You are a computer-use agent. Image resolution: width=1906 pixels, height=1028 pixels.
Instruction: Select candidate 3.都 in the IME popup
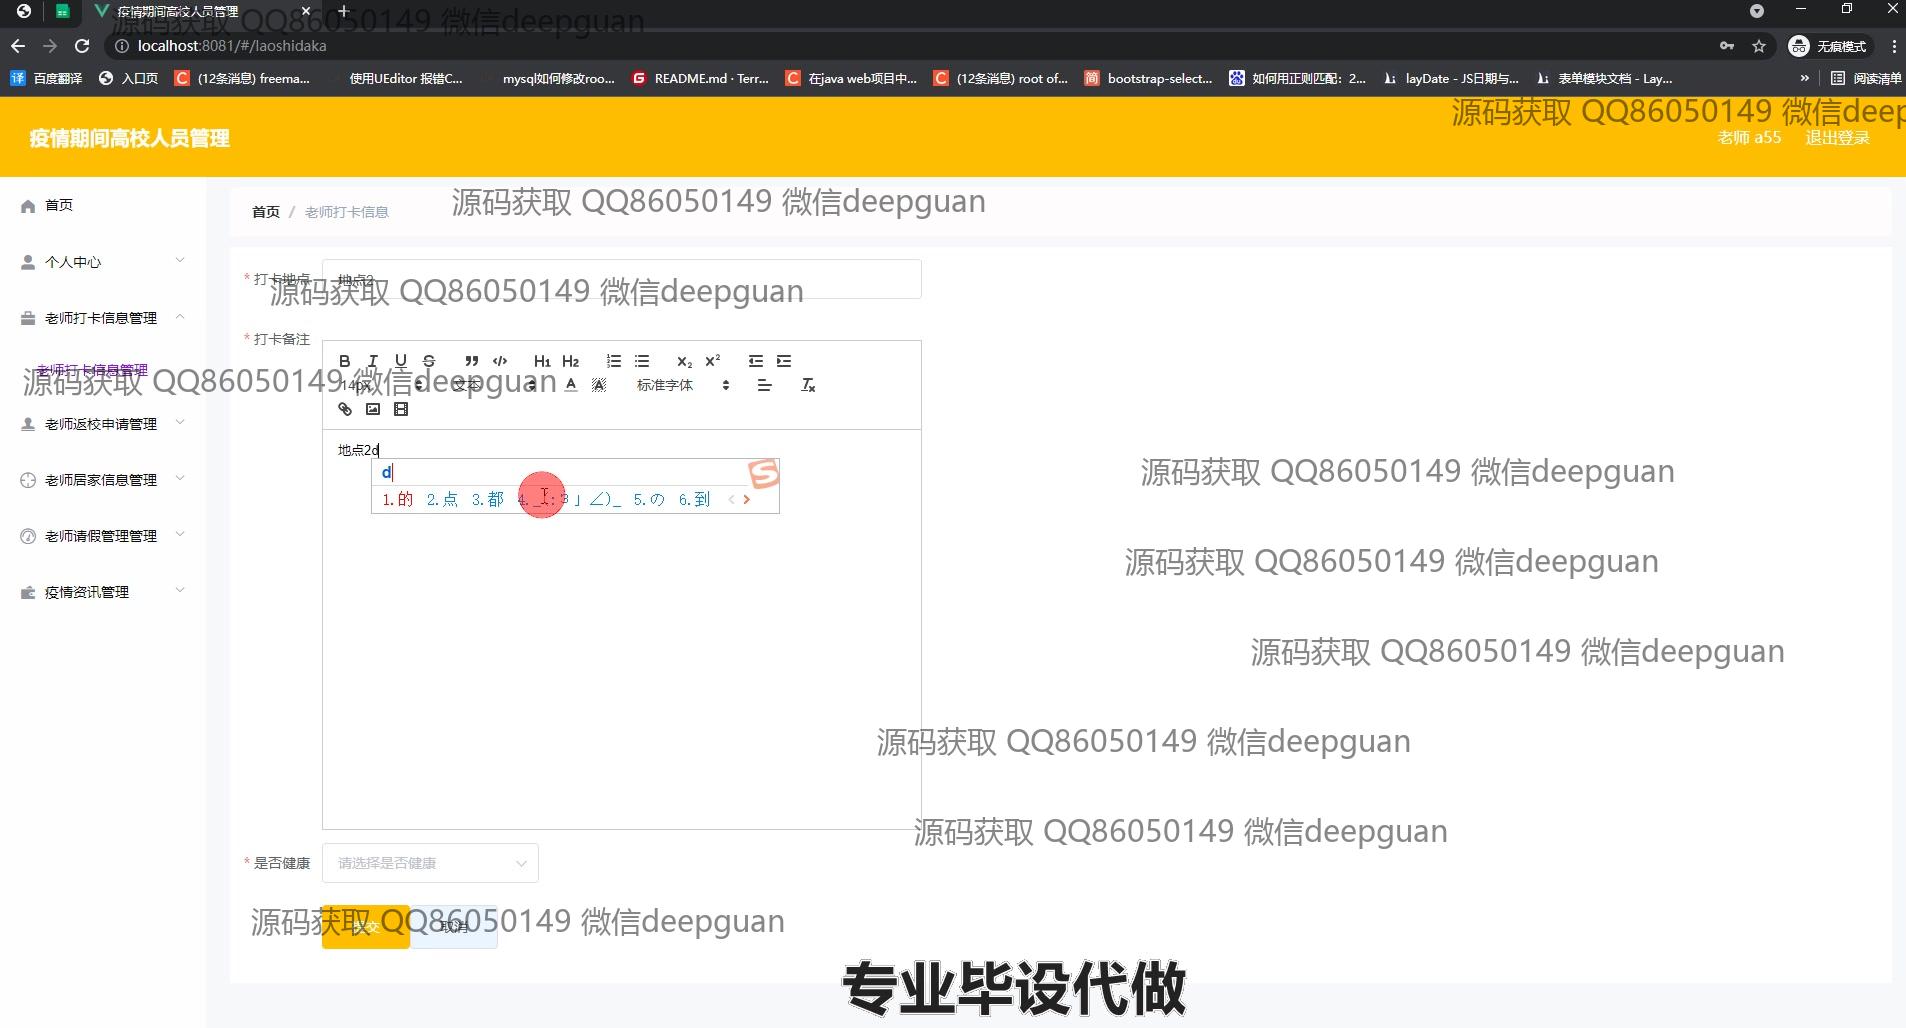coord(488,499)
